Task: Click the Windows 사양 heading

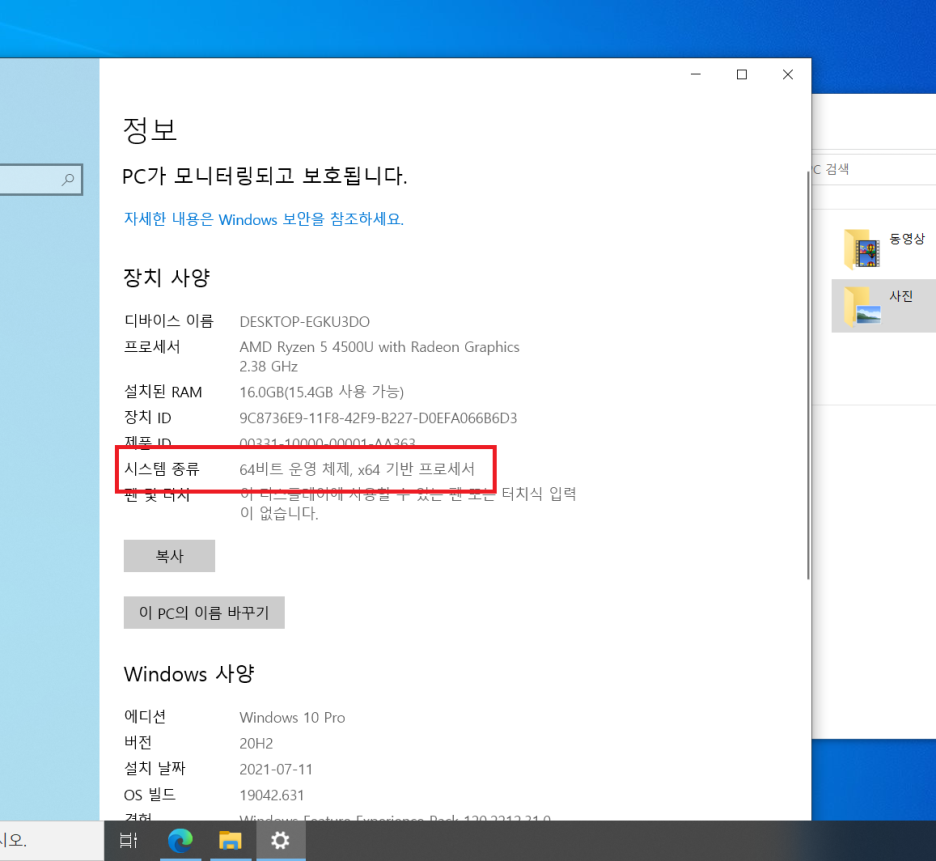Action: (189, 674)
